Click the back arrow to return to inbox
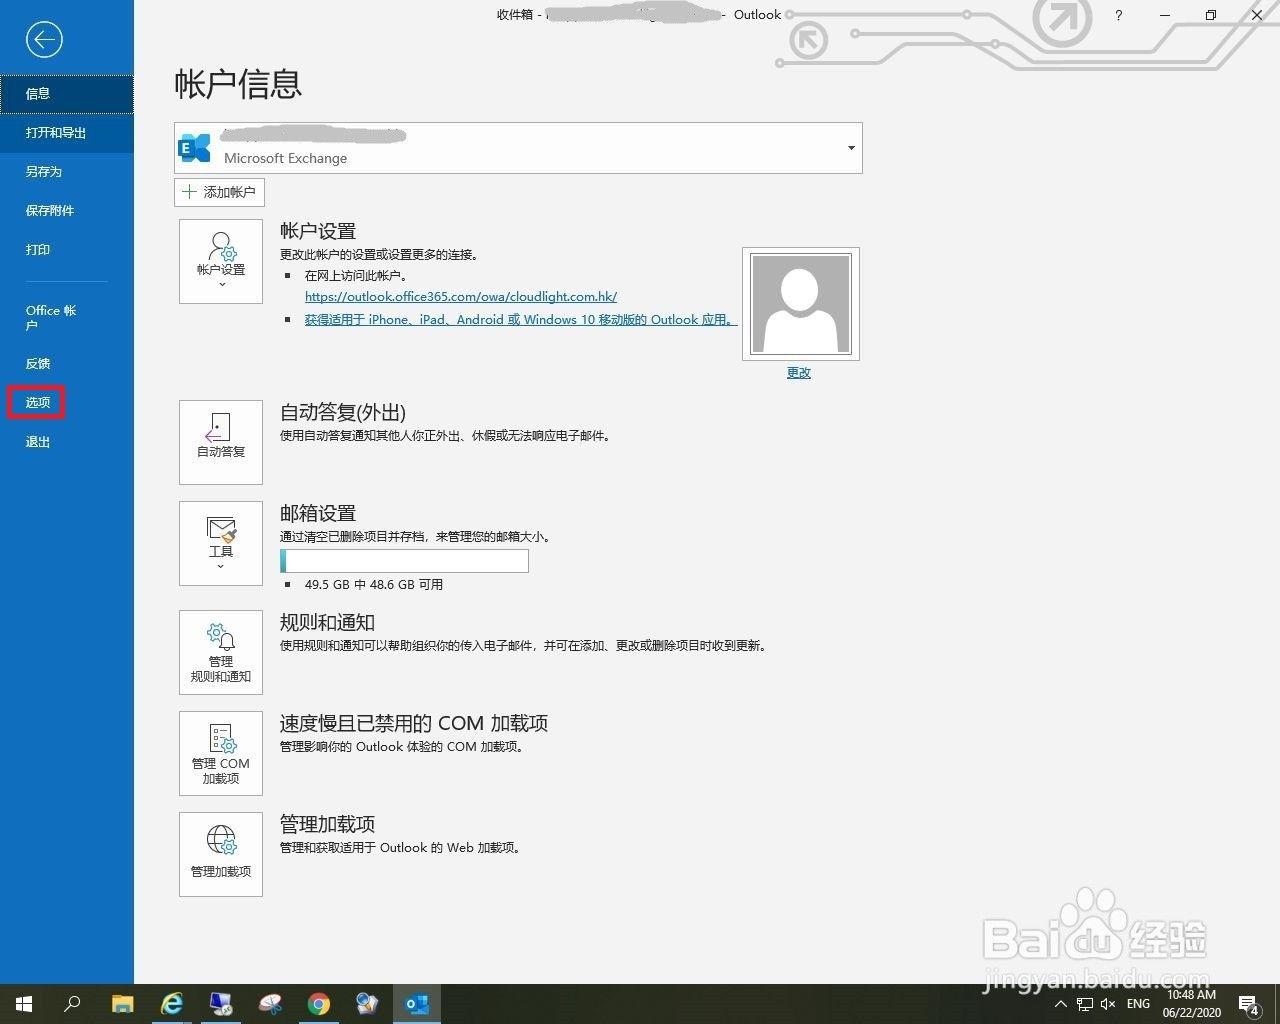The height and width of the screenshot is (1024, 1280). (44, 40)
